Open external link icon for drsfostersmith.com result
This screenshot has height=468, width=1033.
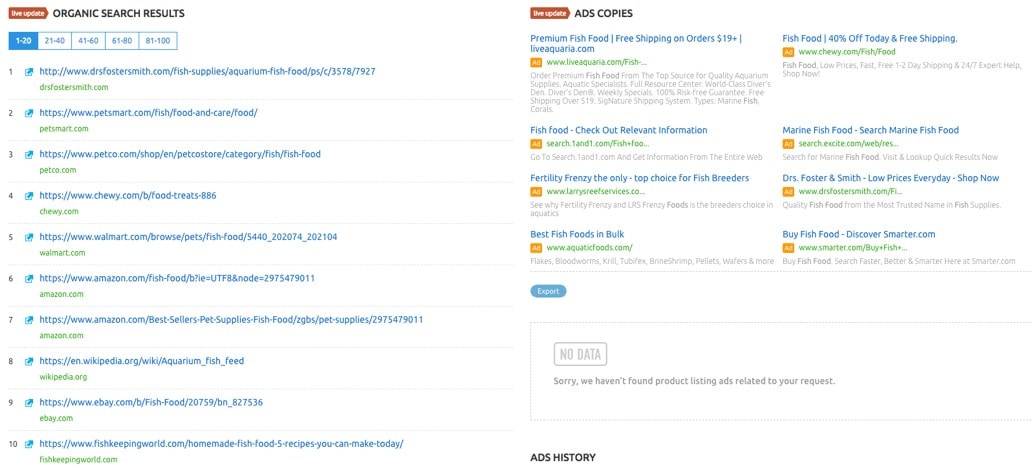coord(29,71)
